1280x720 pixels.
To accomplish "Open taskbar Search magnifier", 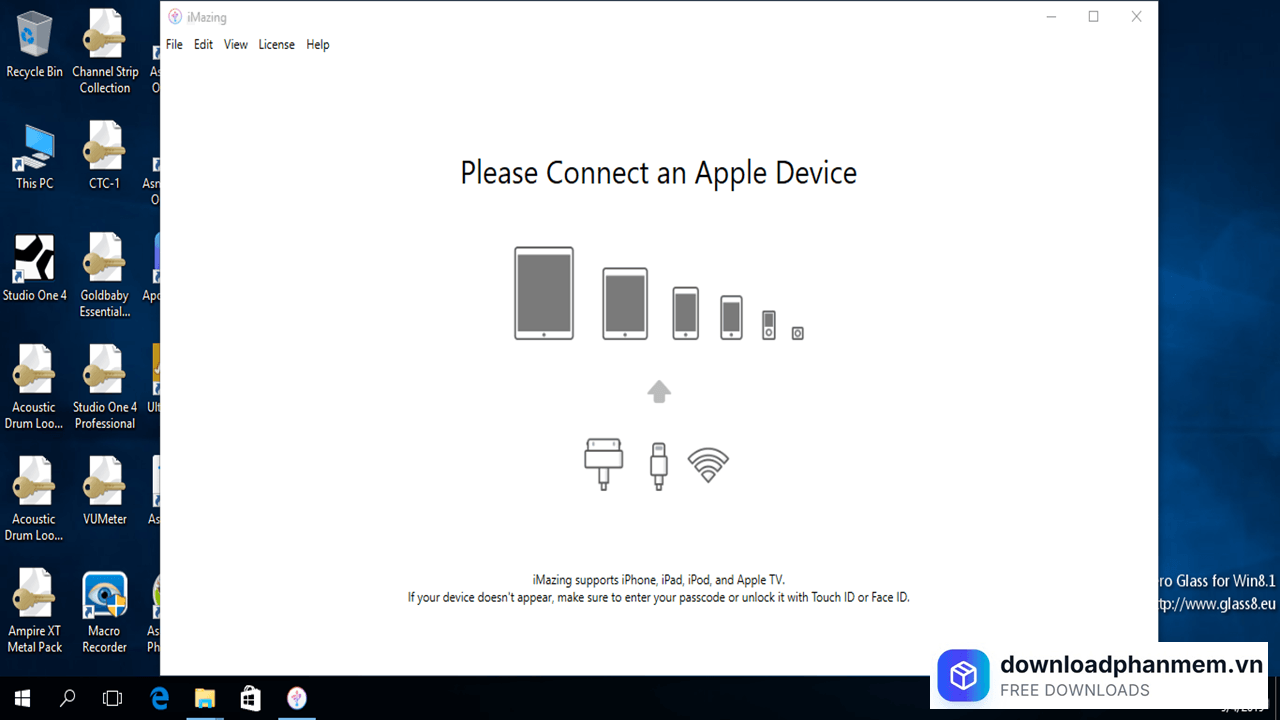I will (x=68, y=698).
